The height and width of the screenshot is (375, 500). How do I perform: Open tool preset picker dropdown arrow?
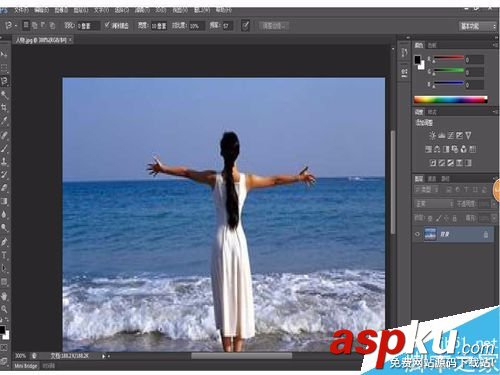(16, 26)
